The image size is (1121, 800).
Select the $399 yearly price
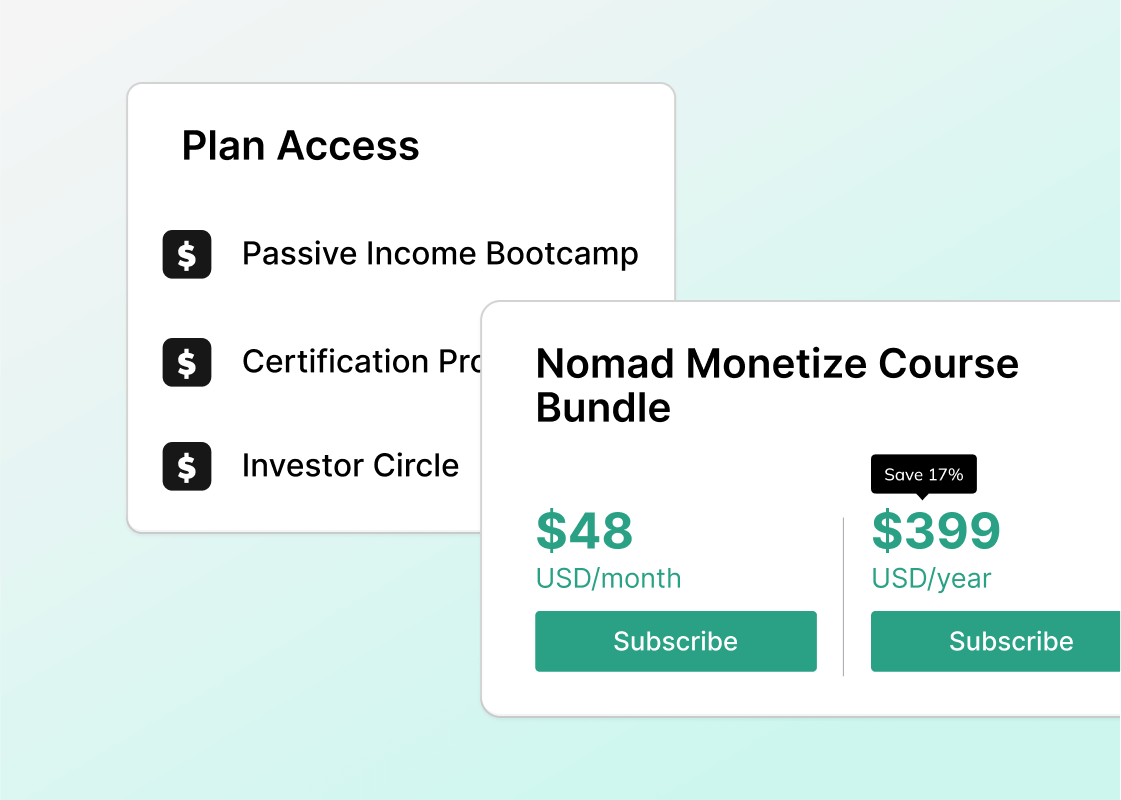tap(935, 530)
